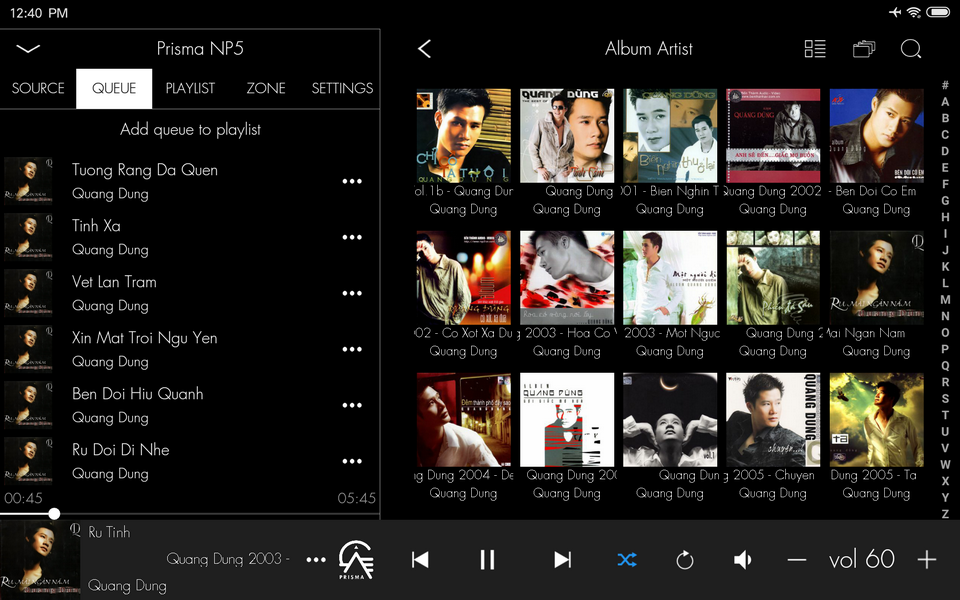Open options for Tuong Rang Da Quen
Viewport: 960px width, 600px height.
click(352, 181)
